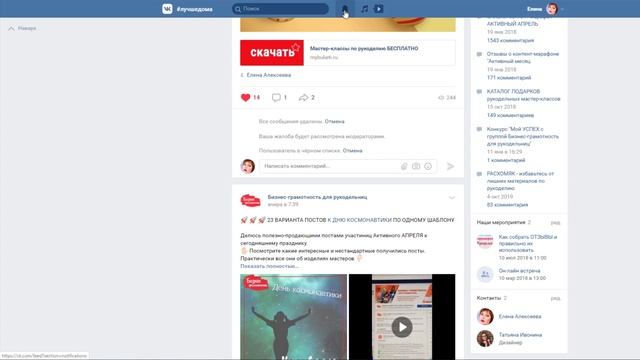Expand post options chevron menu
The height and width of the screenshot is (360, 640).
pyautogui.click(x=451, y=198)
